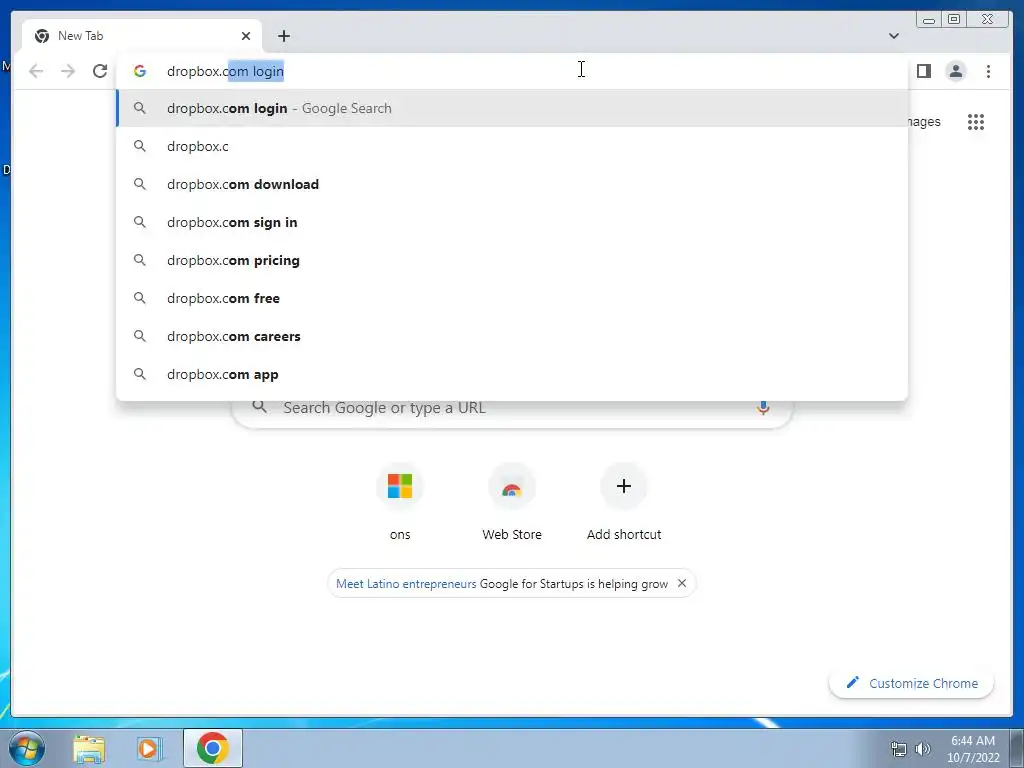The image size is (1024, 768).
Task: Dismiss the Google for Startups promo
Action: (x=682, y=583)
